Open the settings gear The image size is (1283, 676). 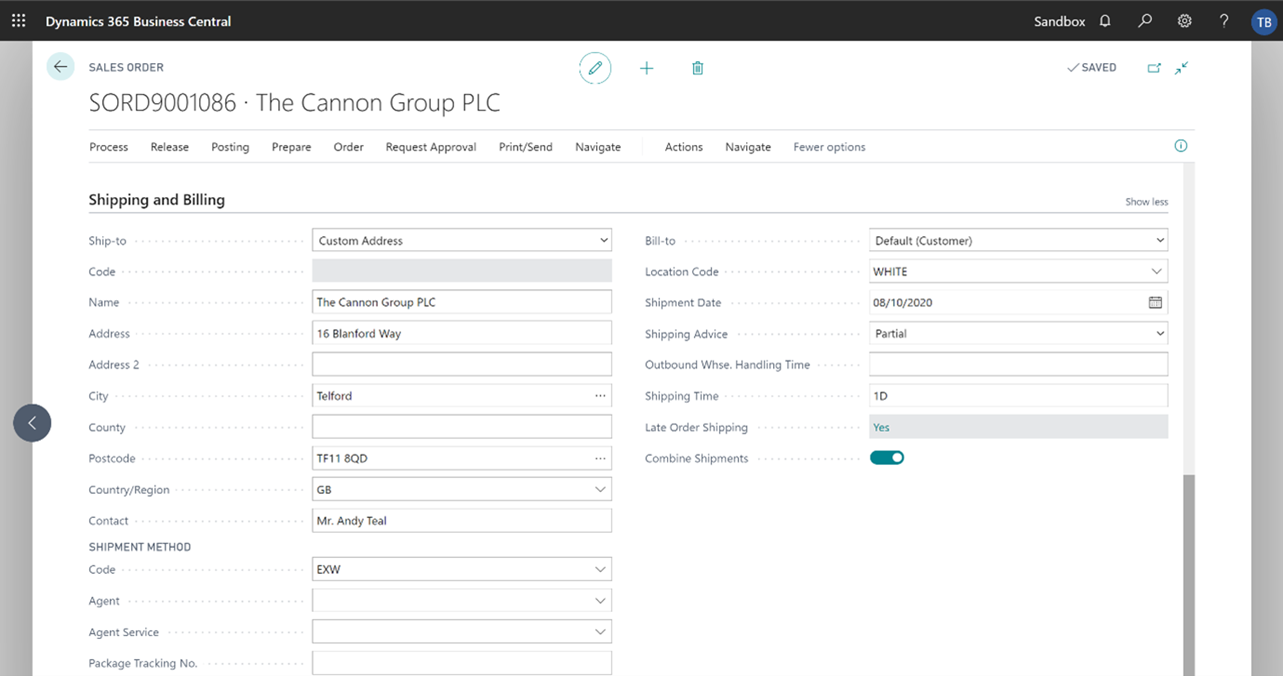1185,21
